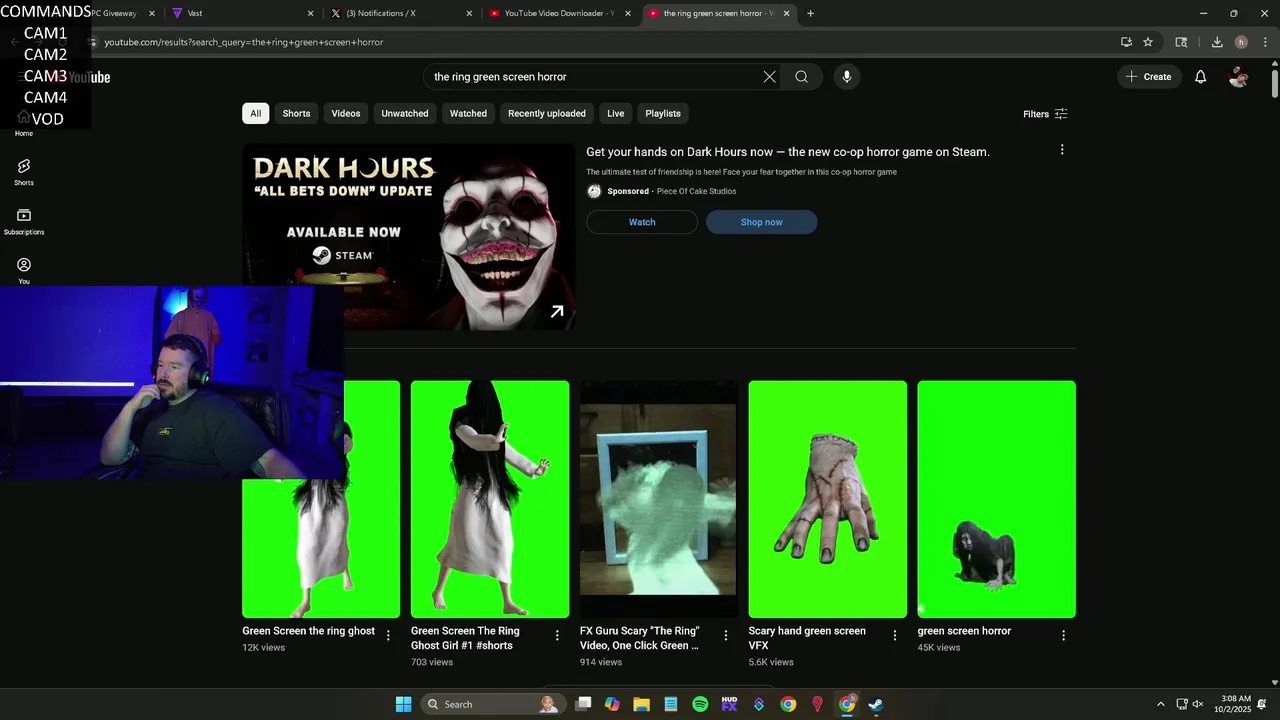Click the title Green Screen the ring ghost
Viewport: 1280px width, 720px height.
point(308,631)
